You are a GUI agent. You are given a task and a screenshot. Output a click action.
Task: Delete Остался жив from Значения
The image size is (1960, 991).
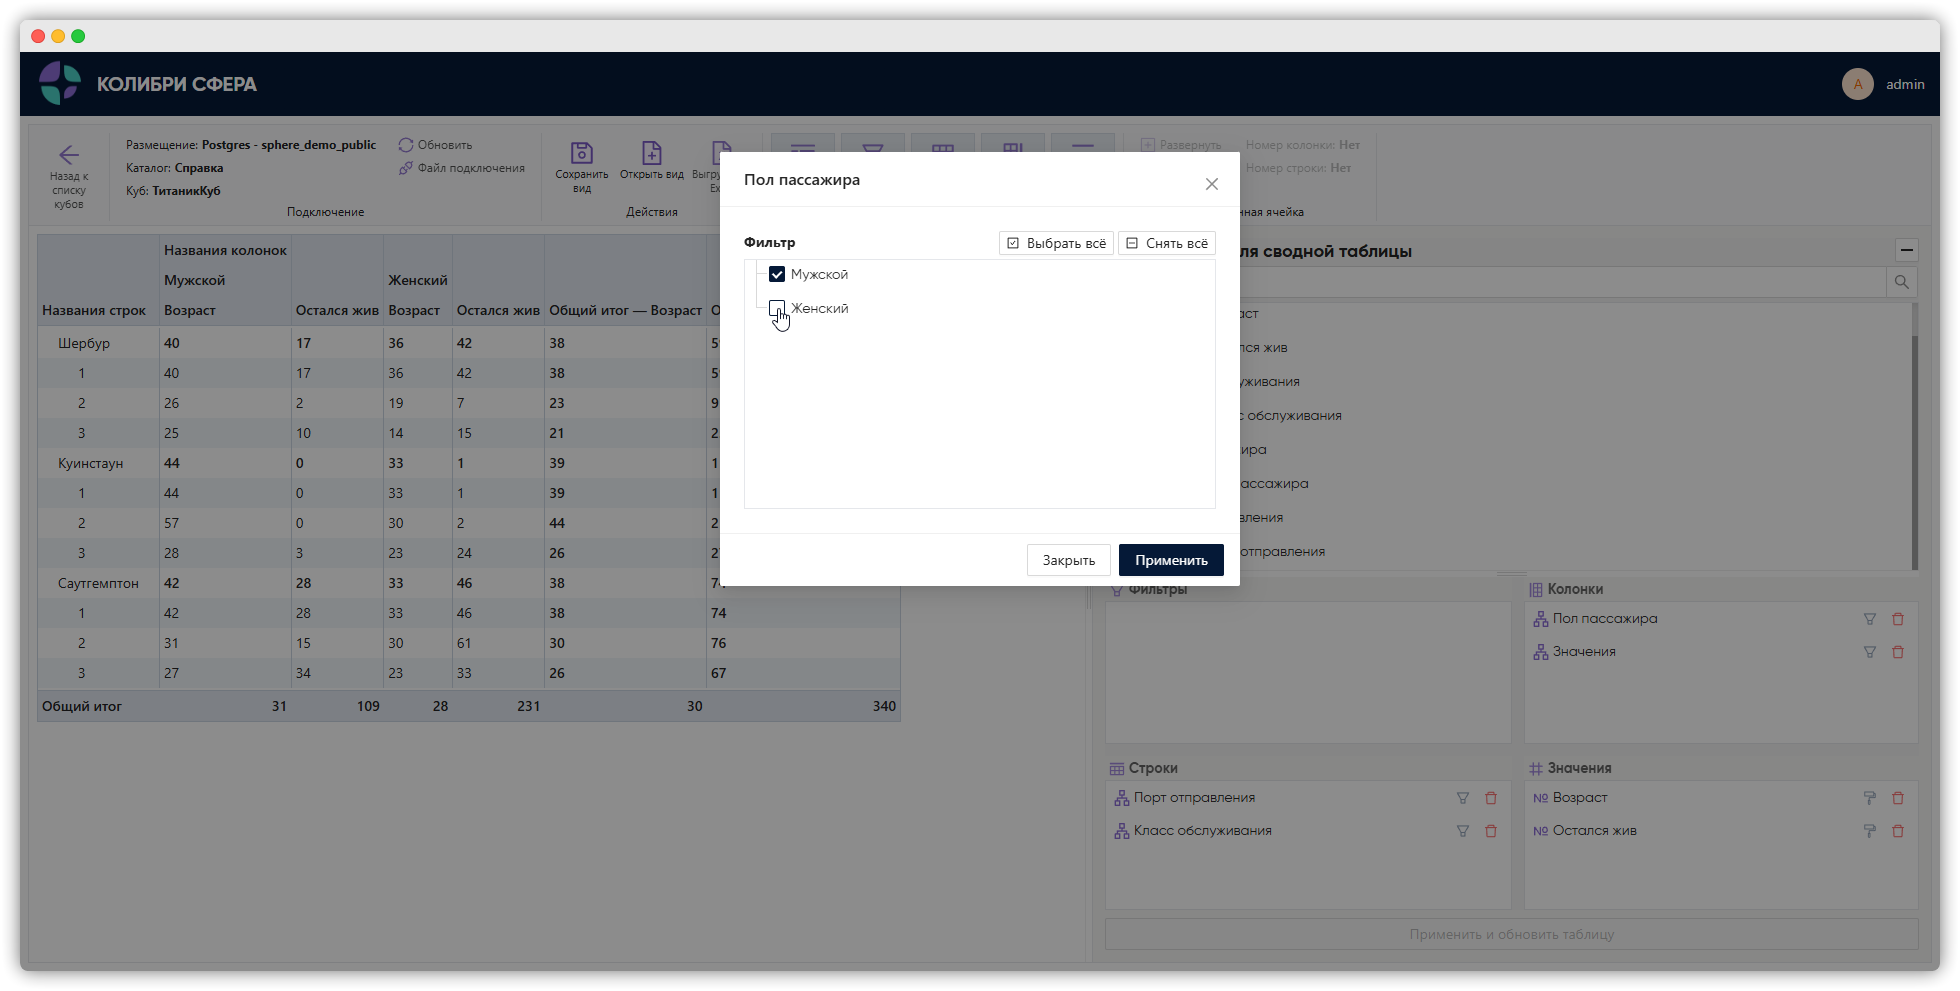click(1898, 831)
